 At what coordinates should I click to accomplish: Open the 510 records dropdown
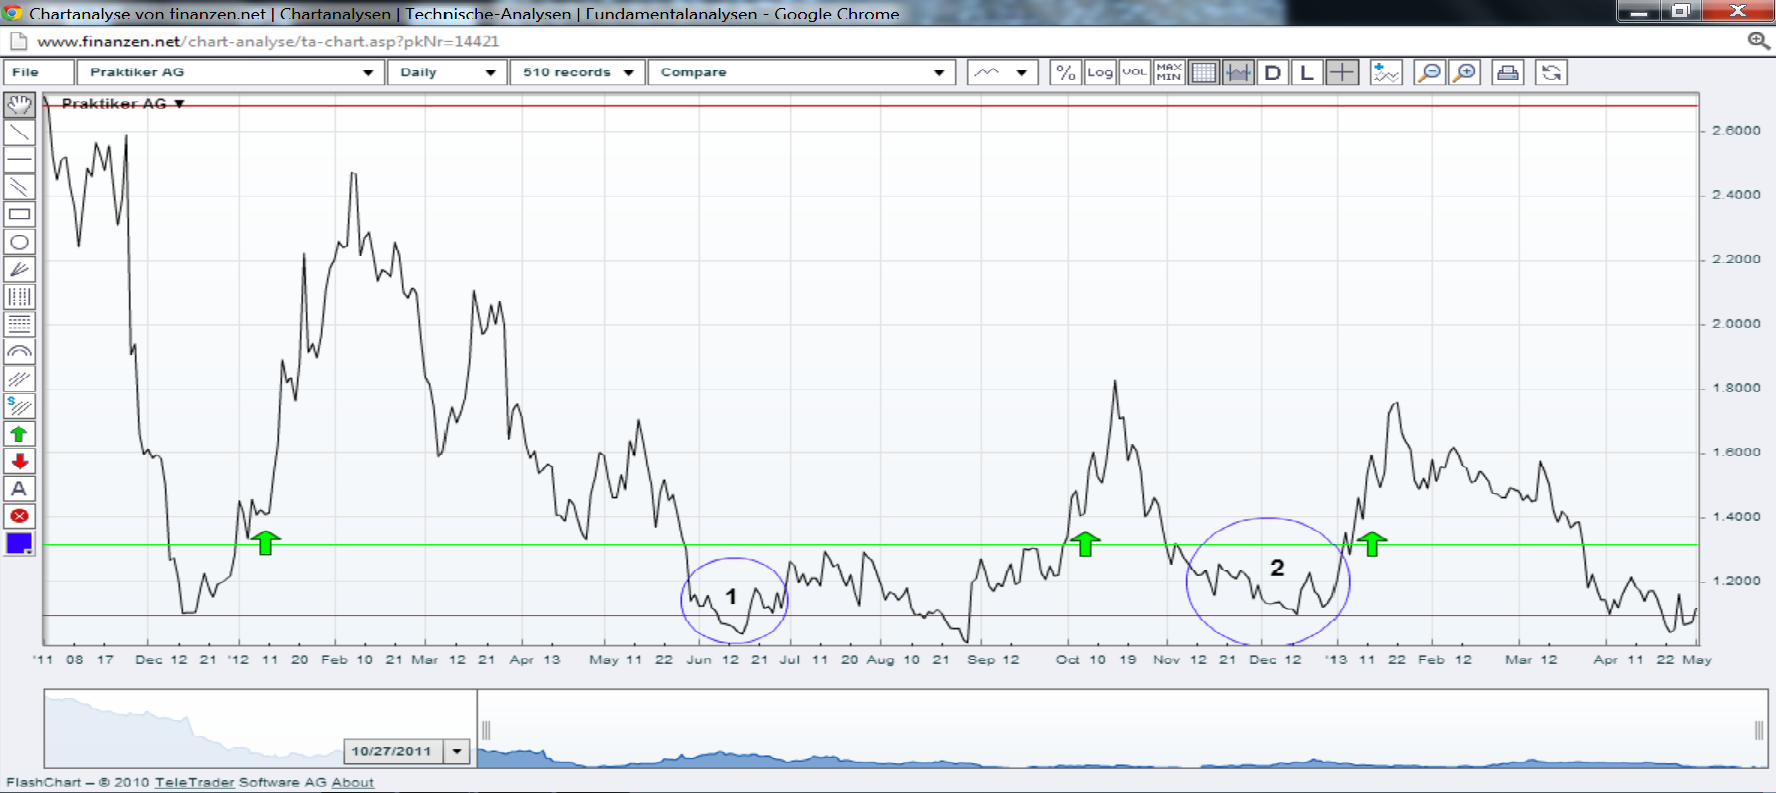tap(577, 73)
